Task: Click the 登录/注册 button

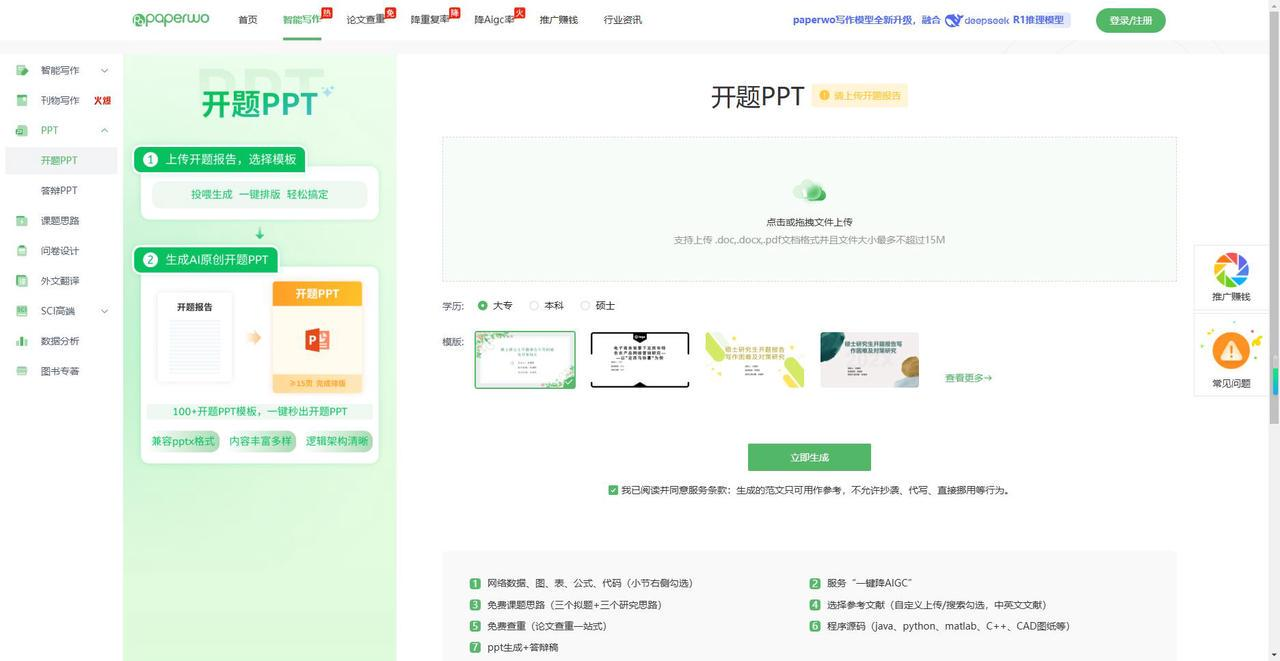Action: (1130, 20)
